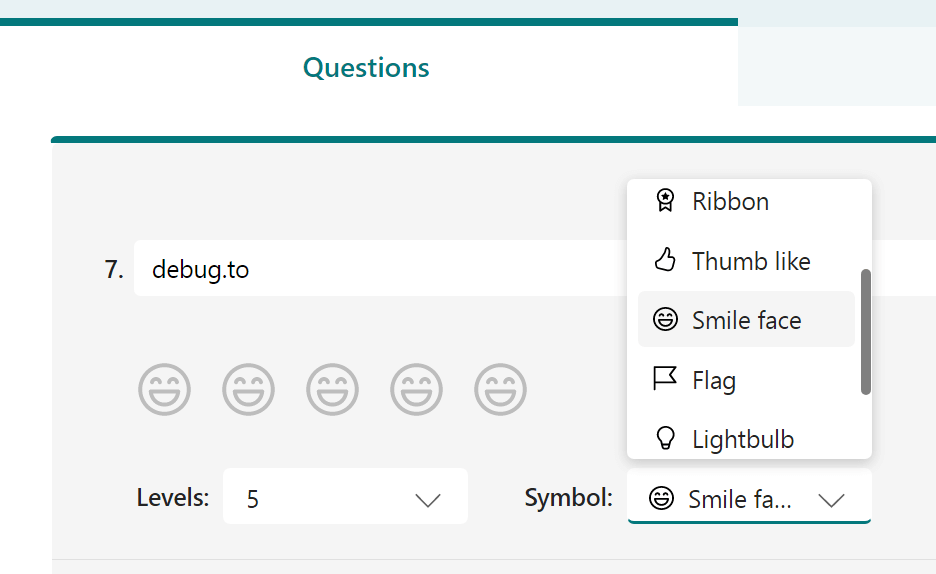Open the Levels dropdown showing 5
Viewport: 936px width, 574px height.
point(345,497)
